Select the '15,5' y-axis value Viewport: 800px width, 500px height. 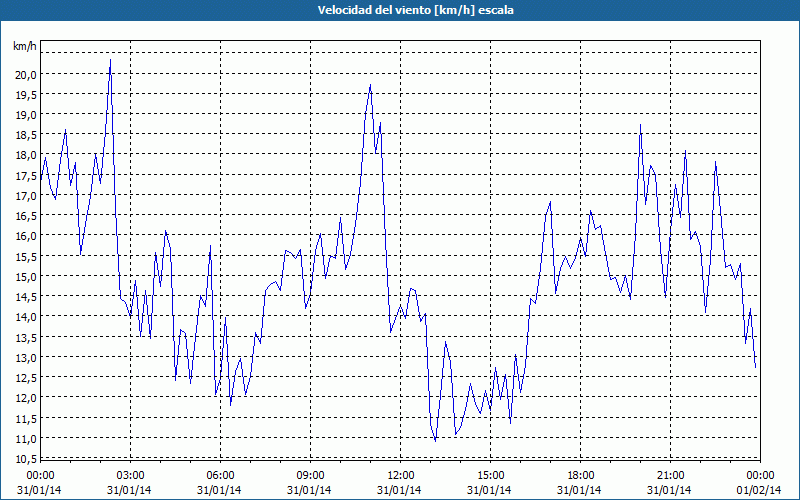tap(27, 257)
